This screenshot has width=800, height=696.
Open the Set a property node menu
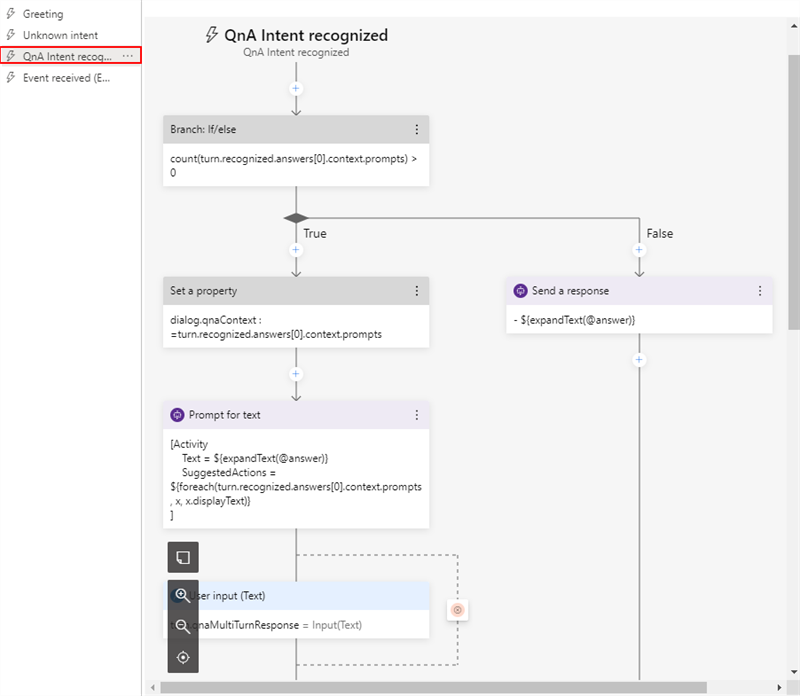click(418, 291)
